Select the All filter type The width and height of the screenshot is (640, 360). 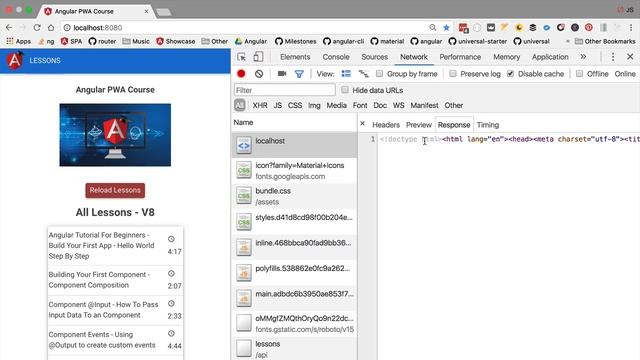tap(240, 105)
